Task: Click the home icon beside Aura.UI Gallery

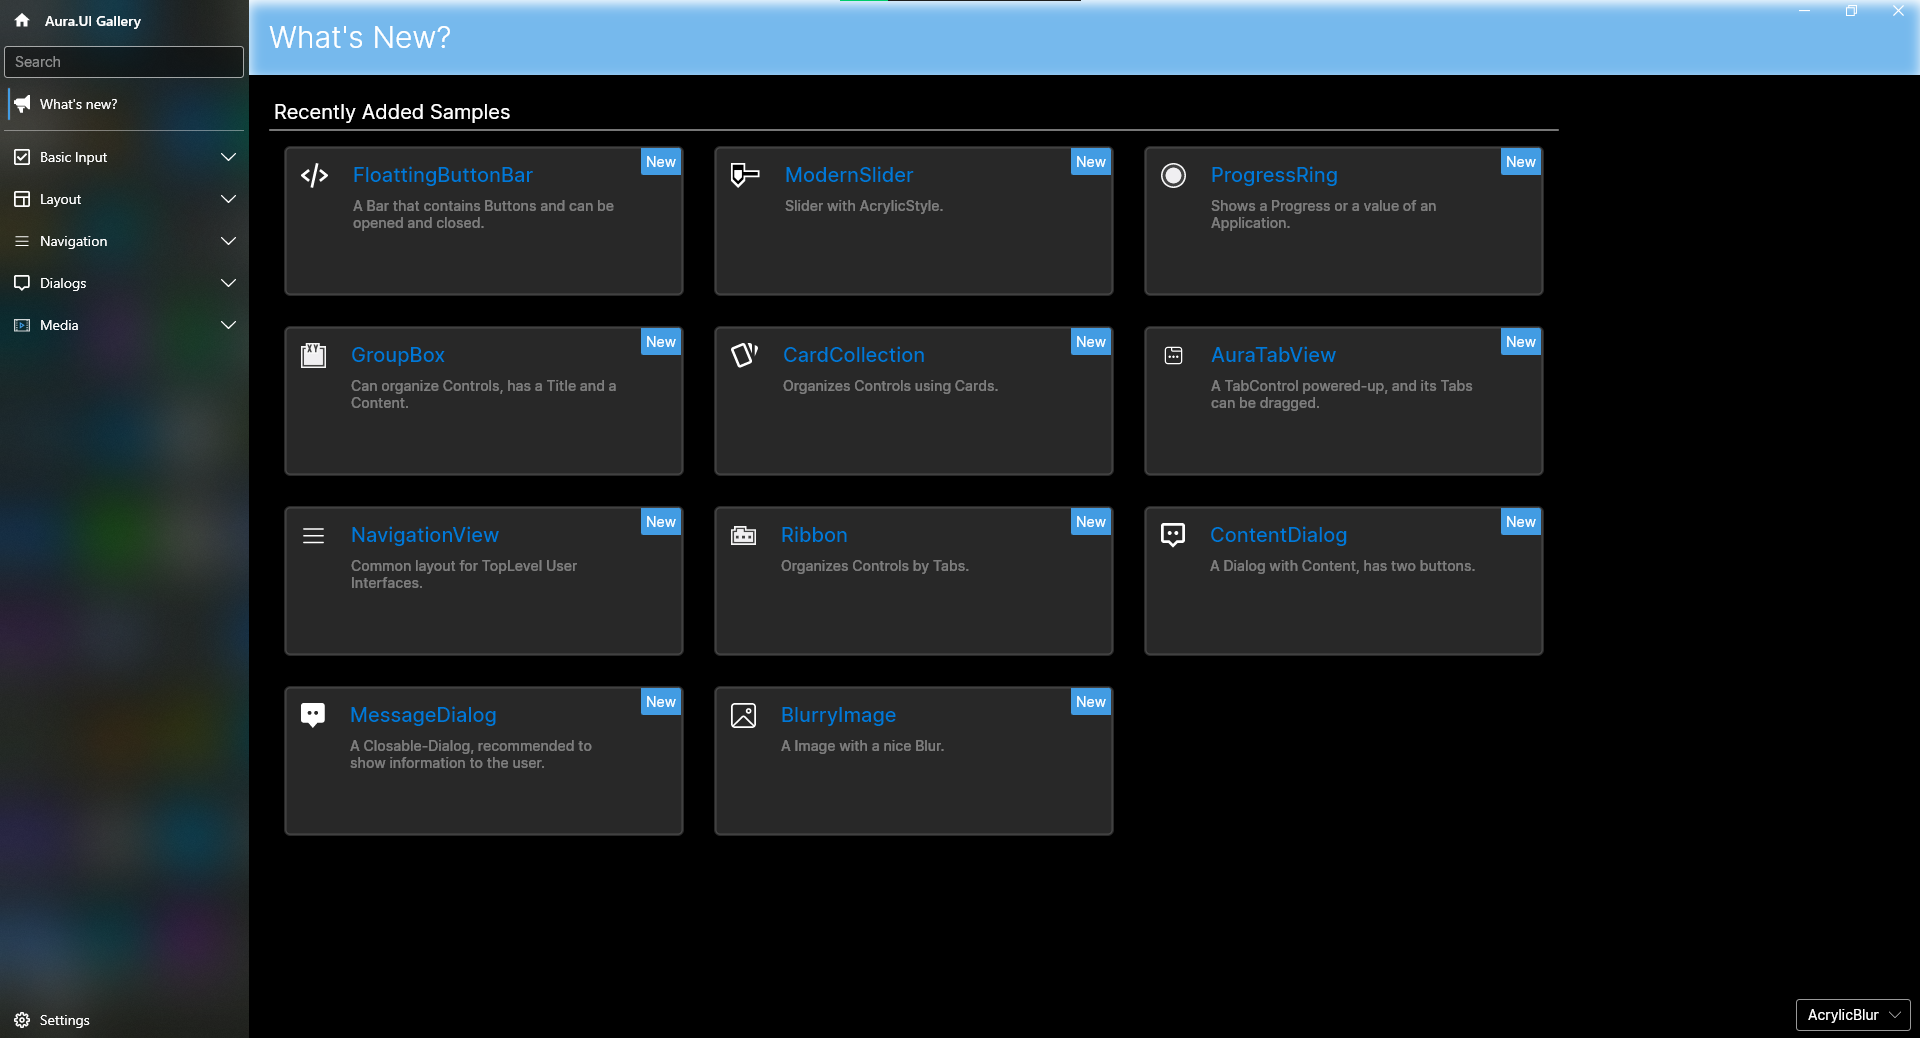Action: click(x=22, y=20)
